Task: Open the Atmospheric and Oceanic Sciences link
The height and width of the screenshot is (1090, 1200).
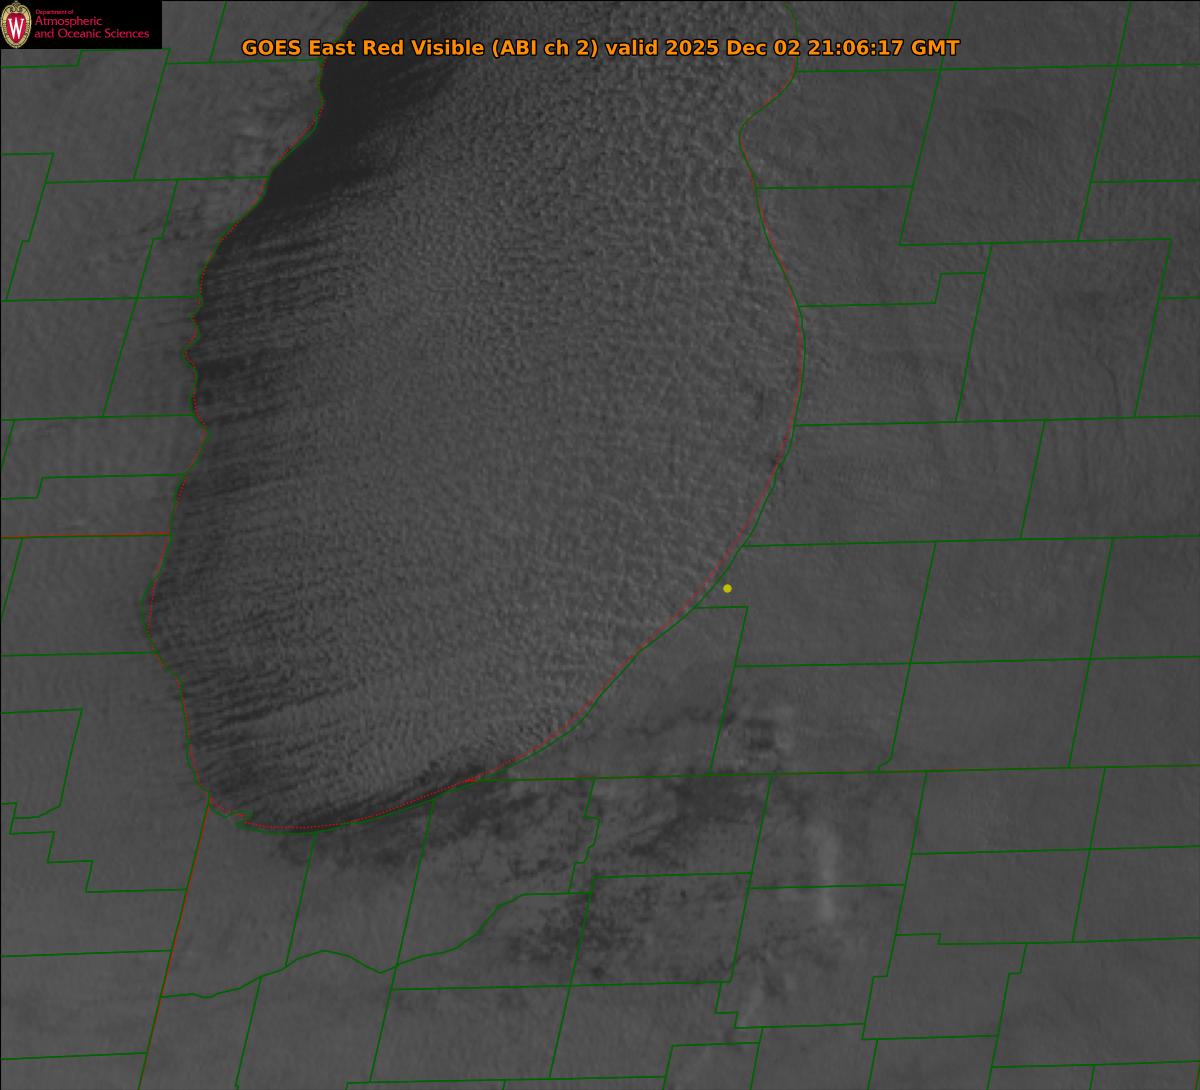Action: [91, 29]
